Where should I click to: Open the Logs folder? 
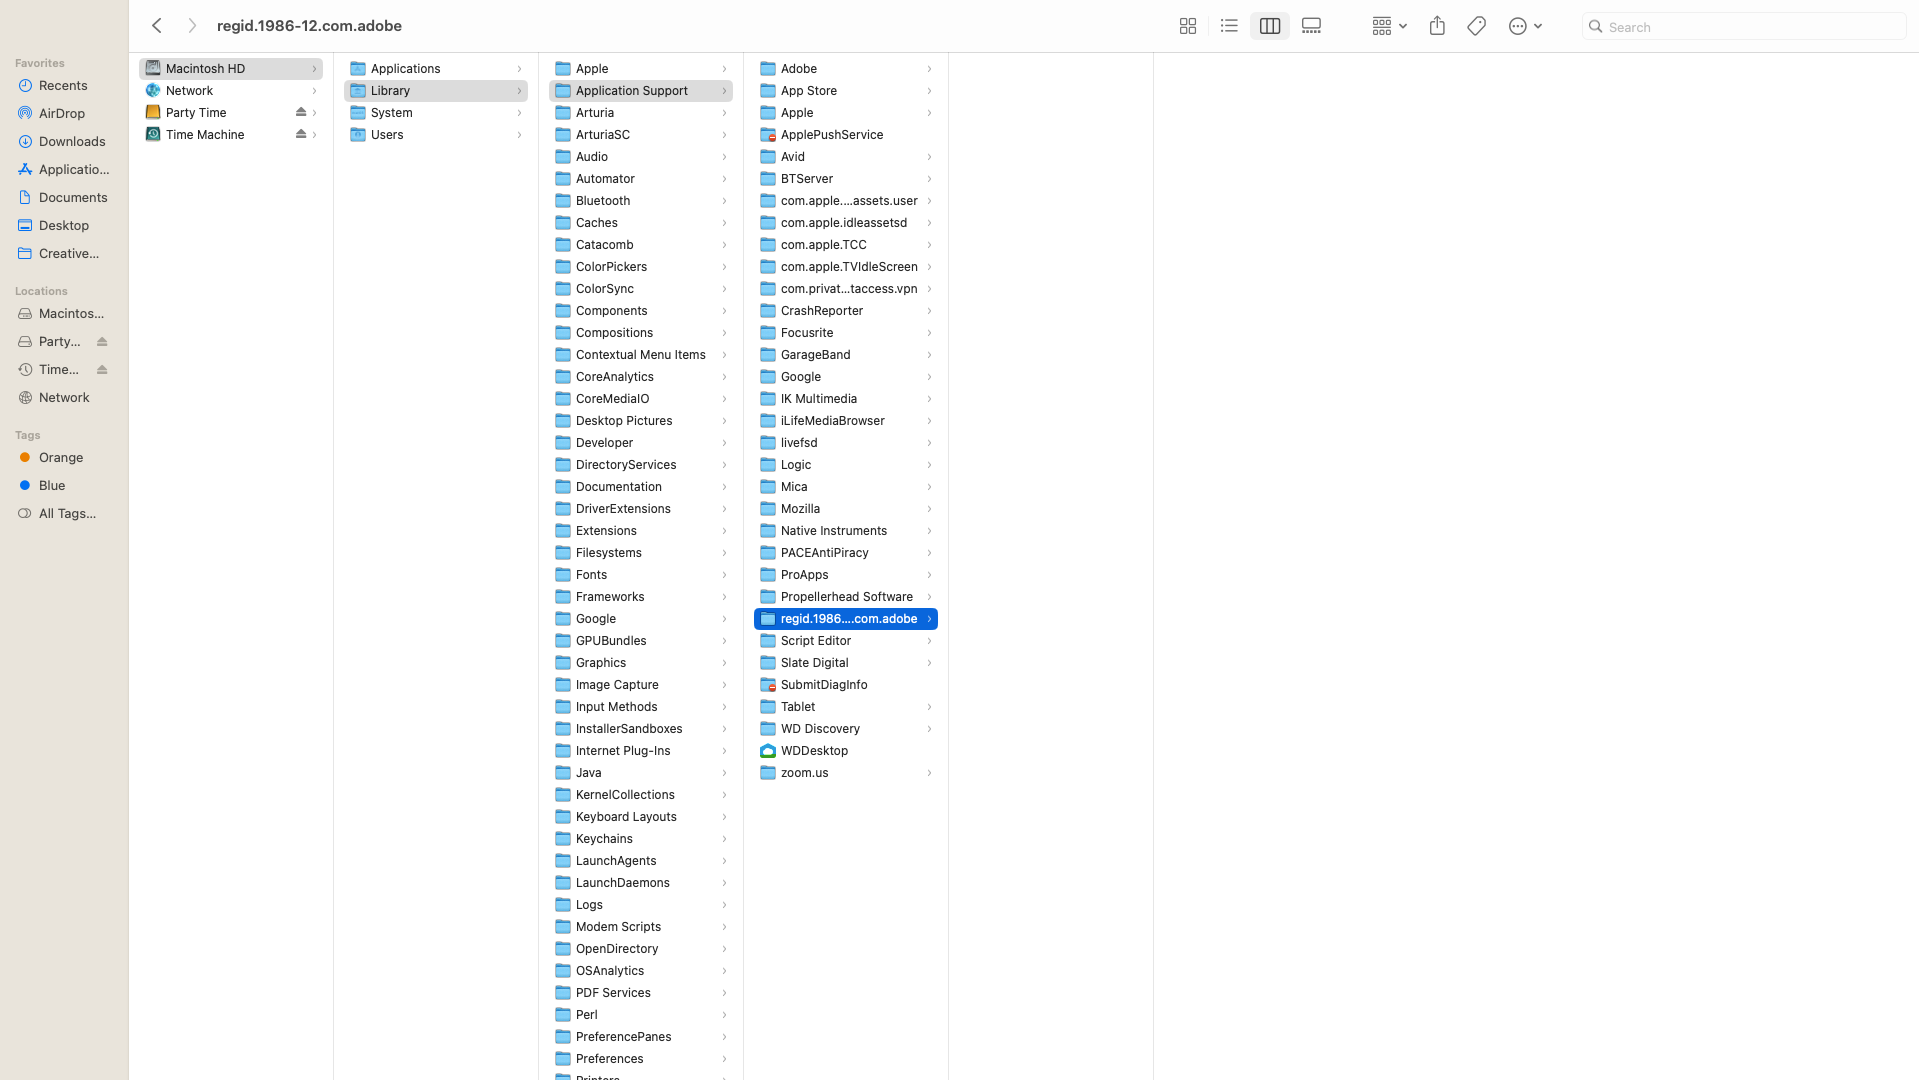pos(641,905)
